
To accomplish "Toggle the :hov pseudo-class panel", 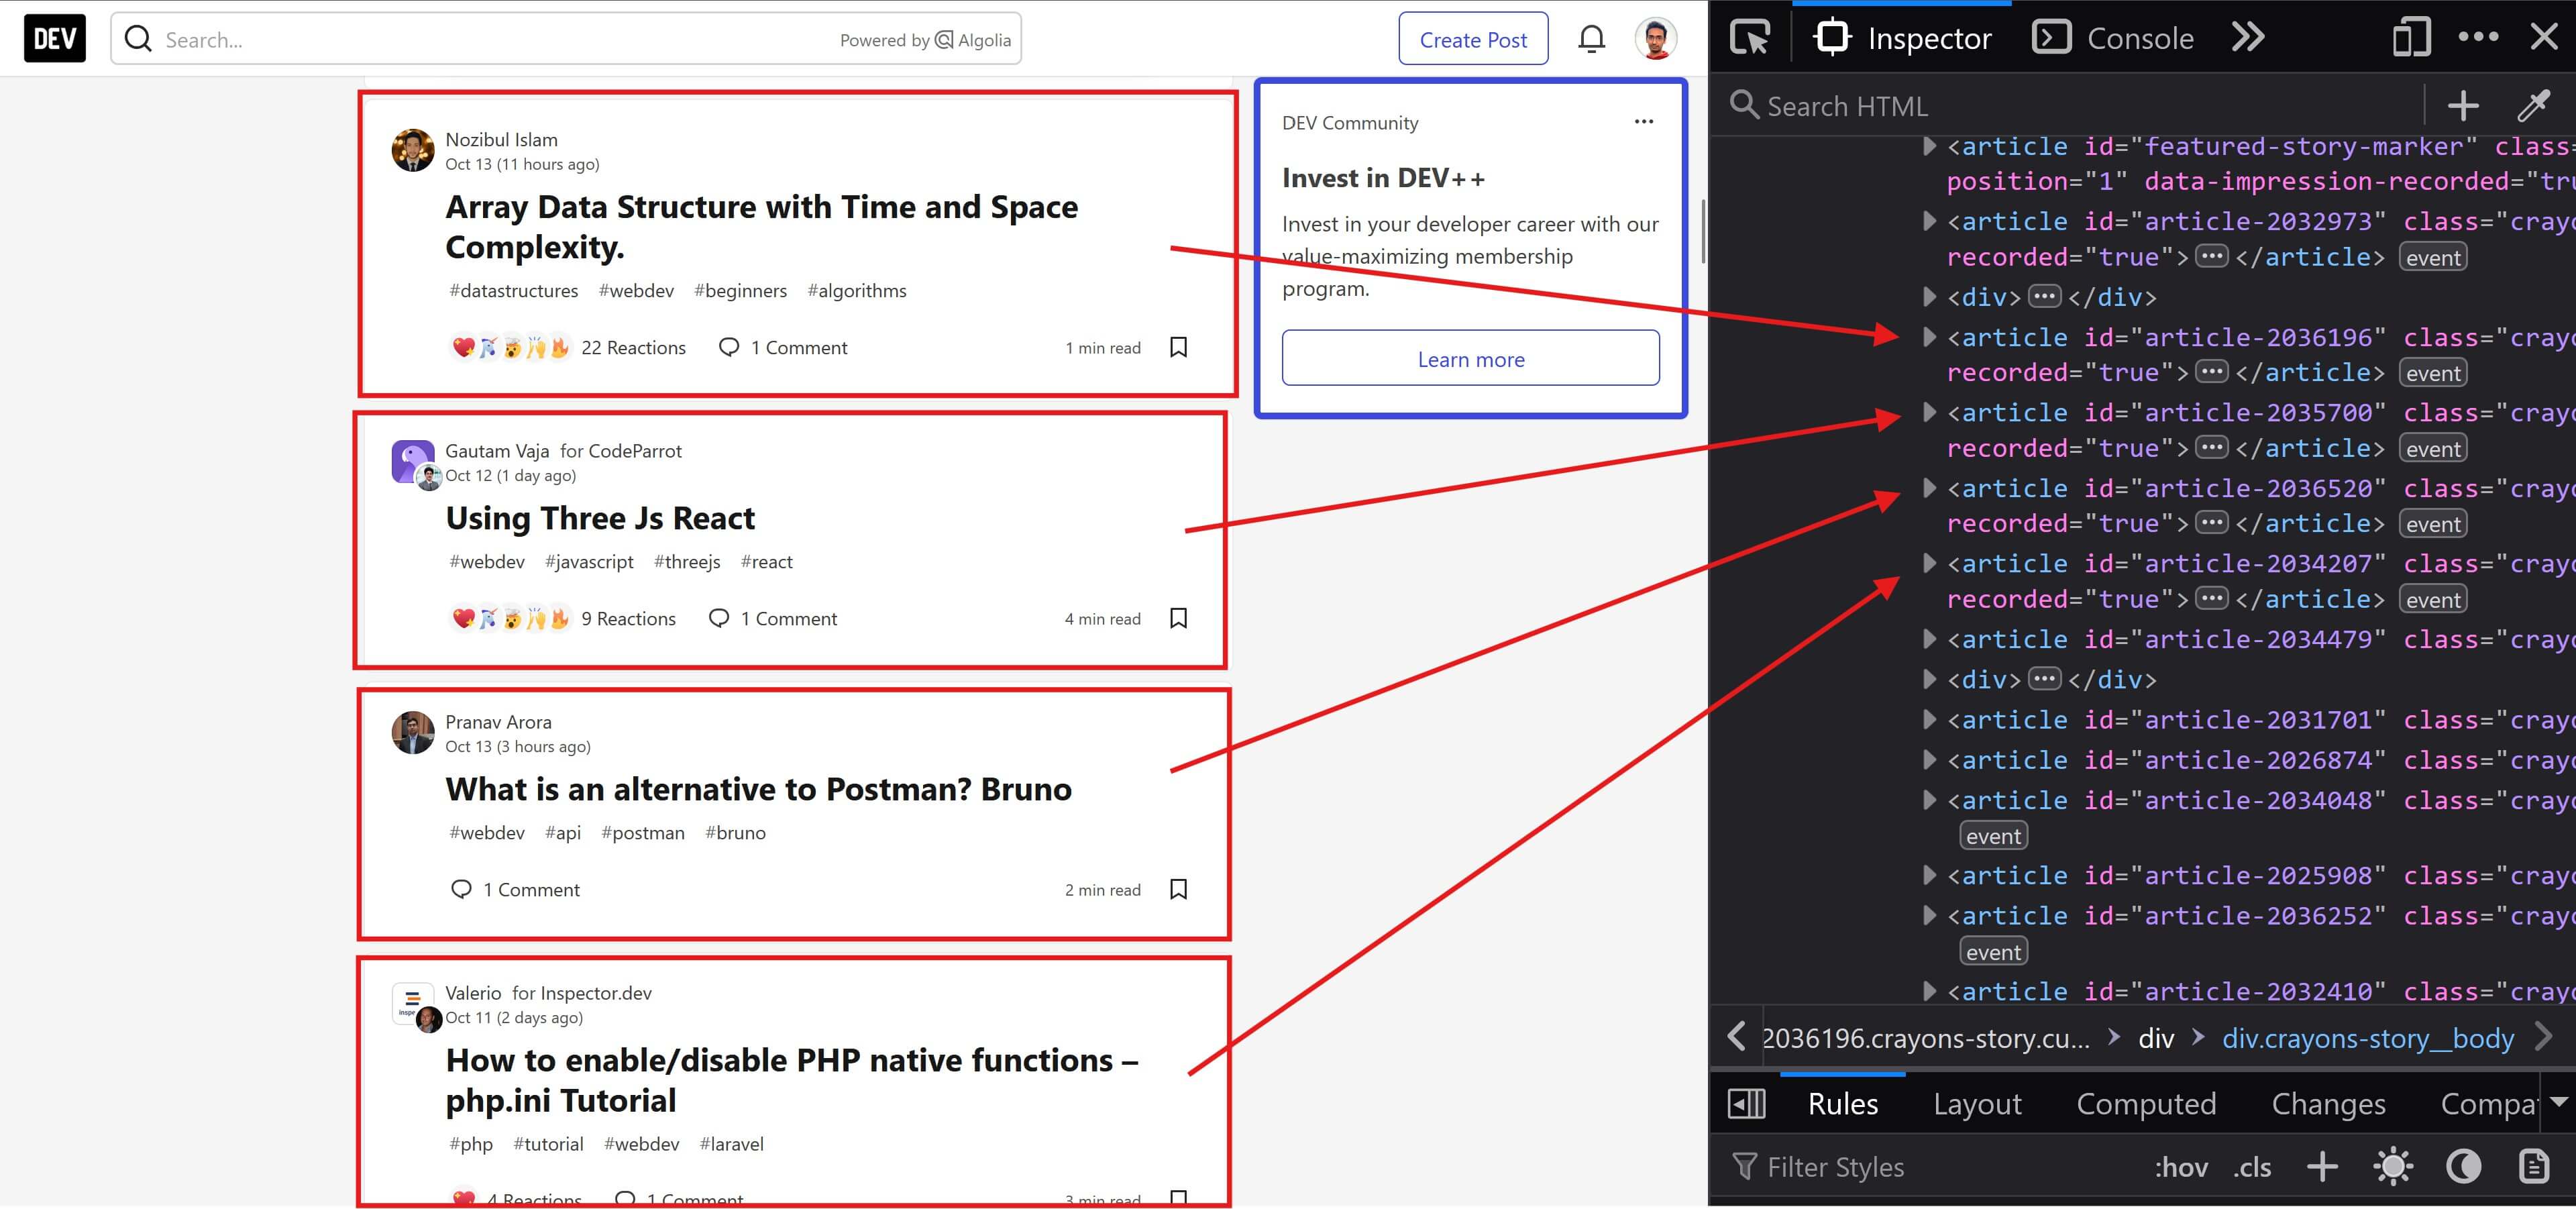I will [x=2181, y=1167].
